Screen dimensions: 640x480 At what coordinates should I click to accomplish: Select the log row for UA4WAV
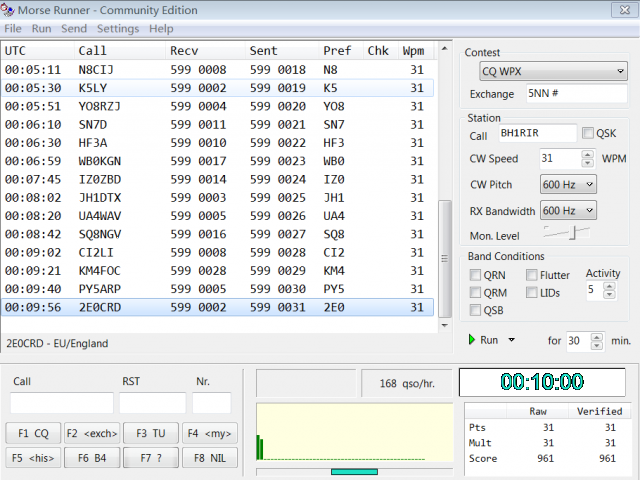(x=217, y=216)
